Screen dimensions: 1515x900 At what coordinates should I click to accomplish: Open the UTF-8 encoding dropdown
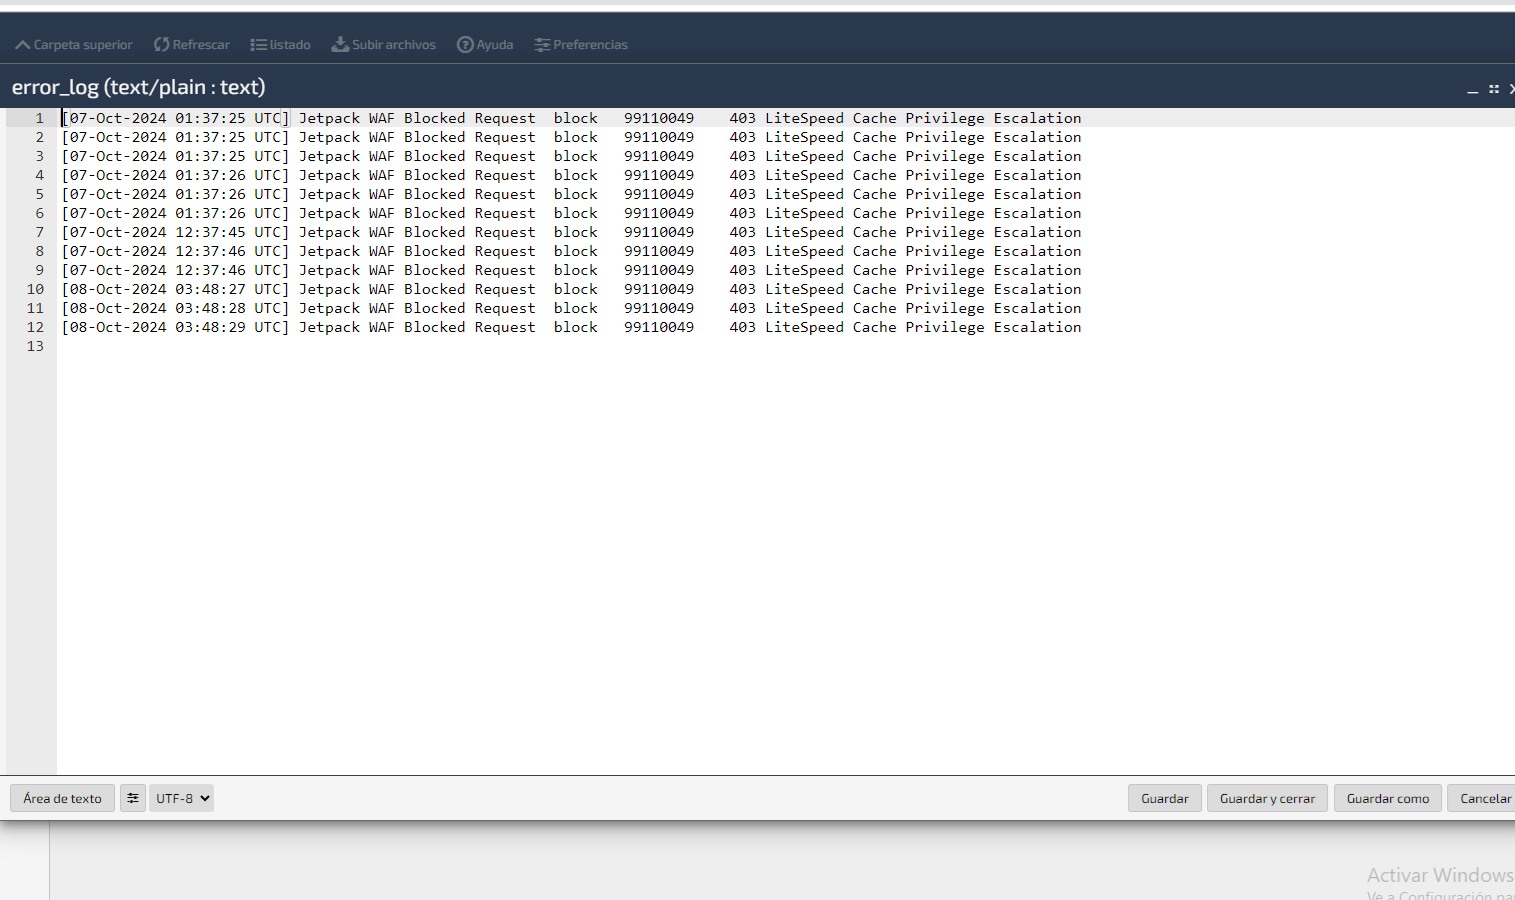[181, 798]
